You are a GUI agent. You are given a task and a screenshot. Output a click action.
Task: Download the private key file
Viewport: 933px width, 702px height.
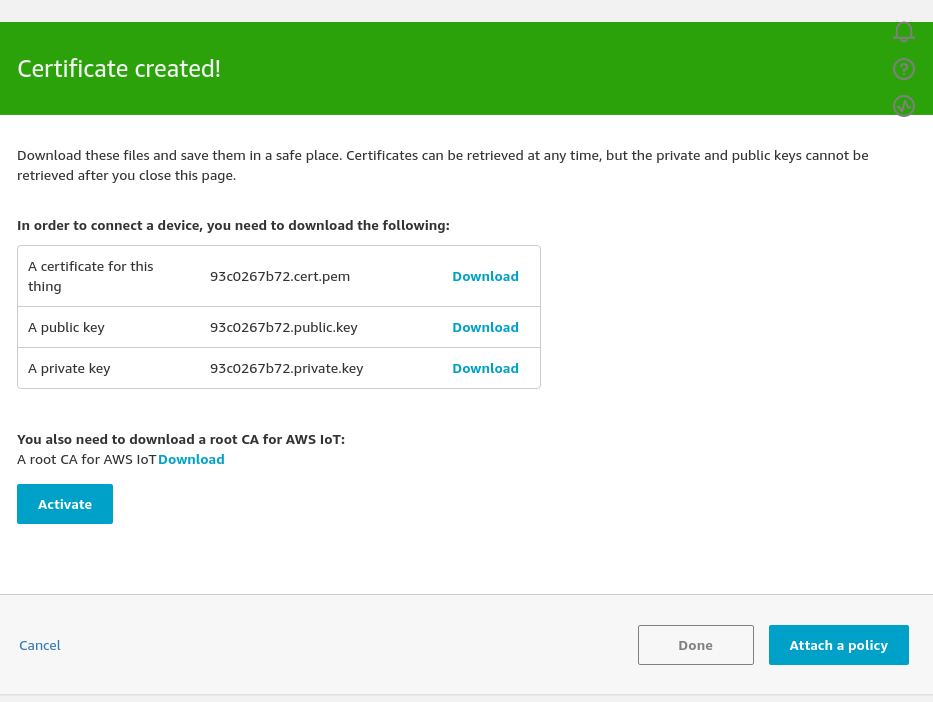pos(485,368)
